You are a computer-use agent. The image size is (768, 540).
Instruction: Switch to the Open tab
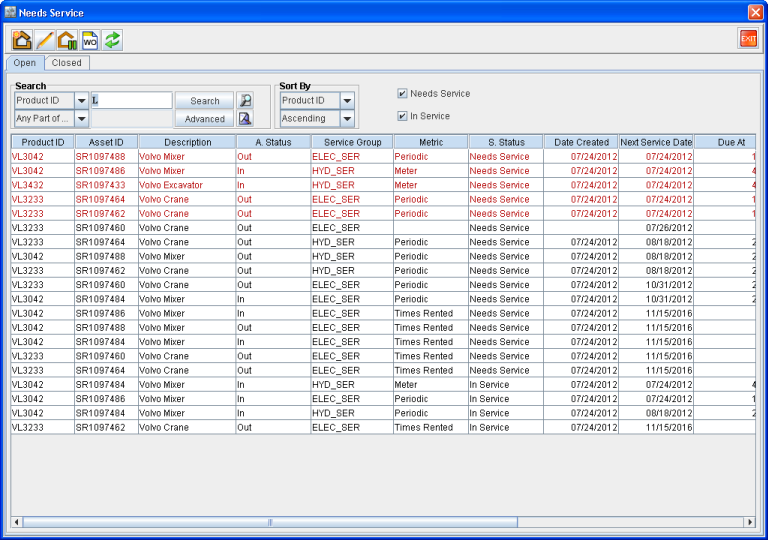point(25,63)
